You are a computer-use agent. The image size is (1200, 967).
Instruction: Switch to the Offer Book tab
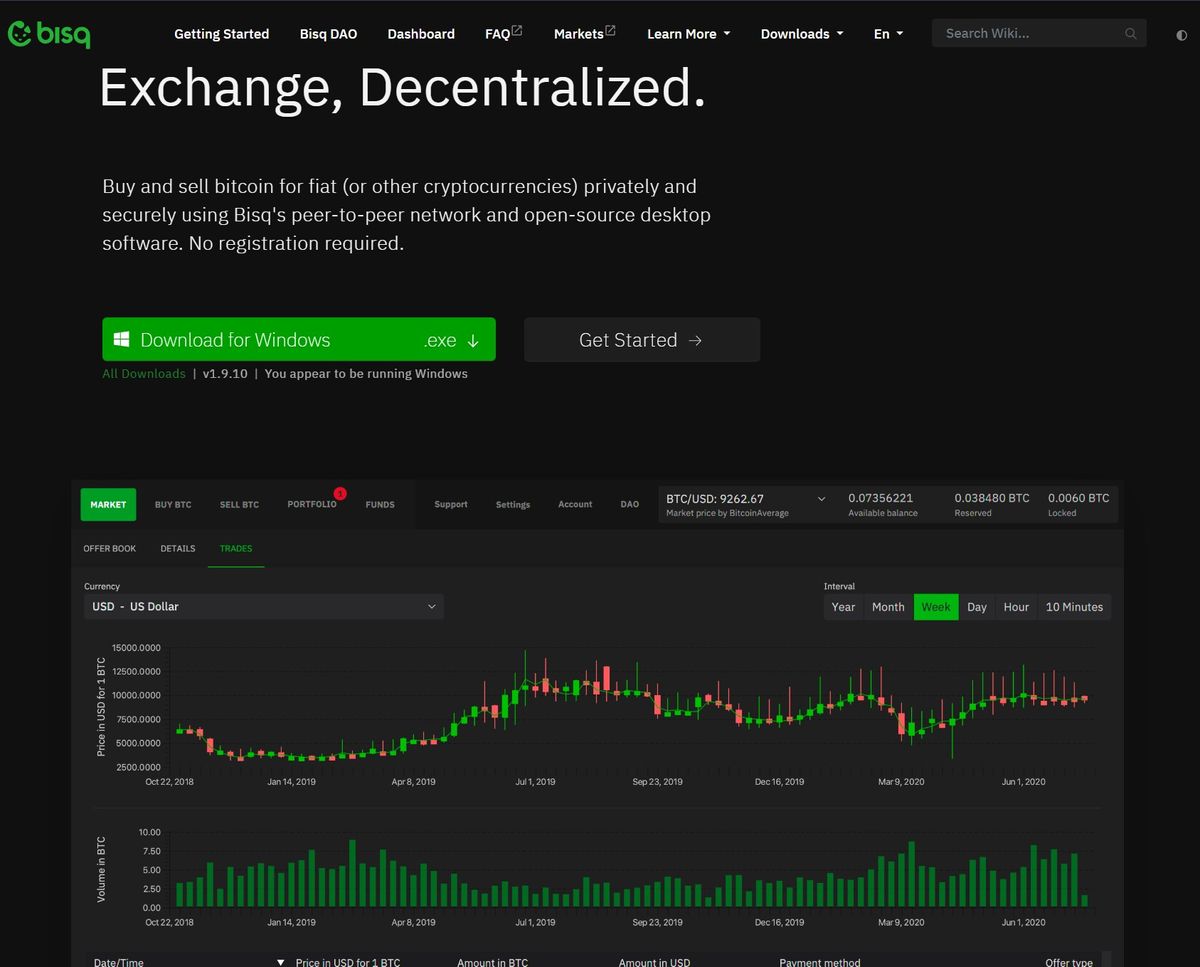(x=109, y=549)
